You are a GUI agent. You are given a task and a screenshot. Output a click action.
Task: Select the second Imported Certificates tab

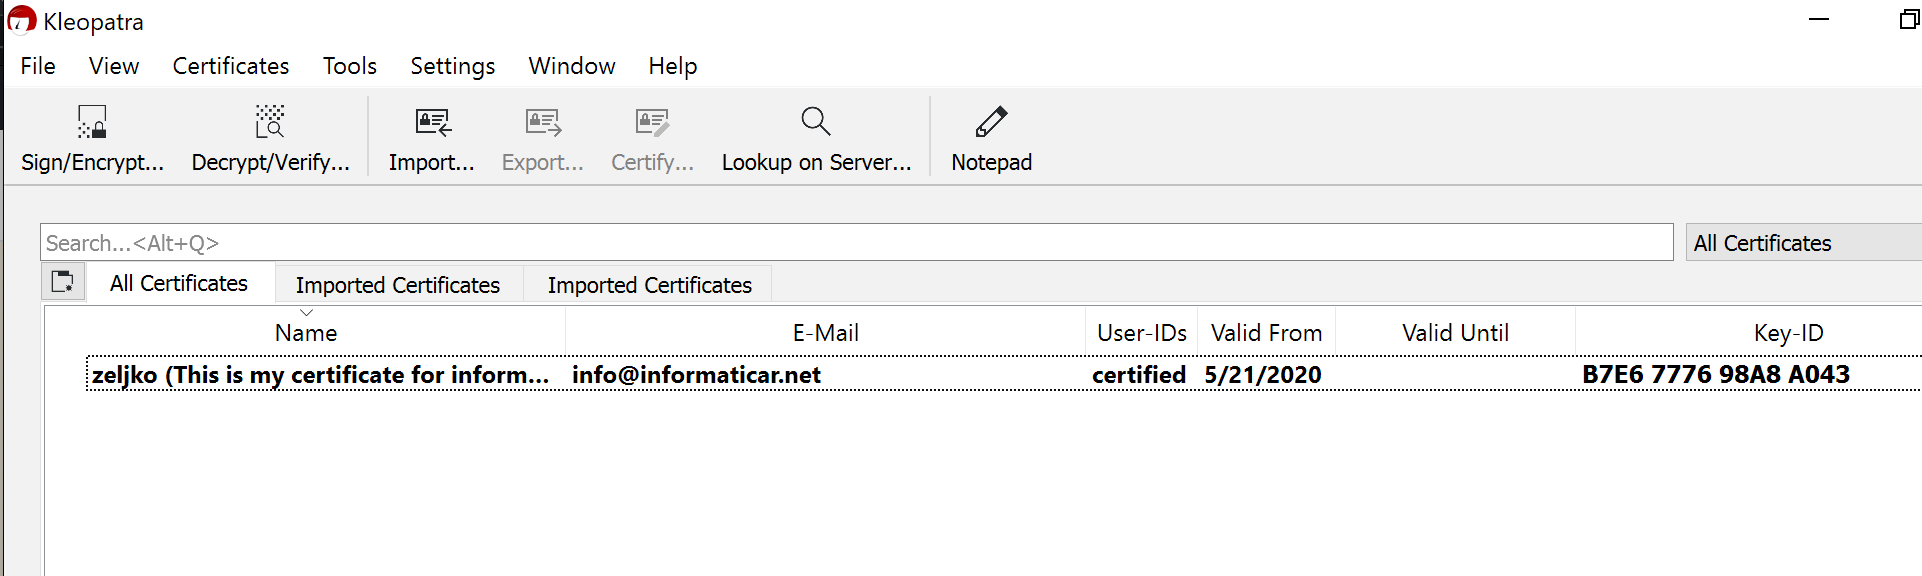(x=650, y=285)
